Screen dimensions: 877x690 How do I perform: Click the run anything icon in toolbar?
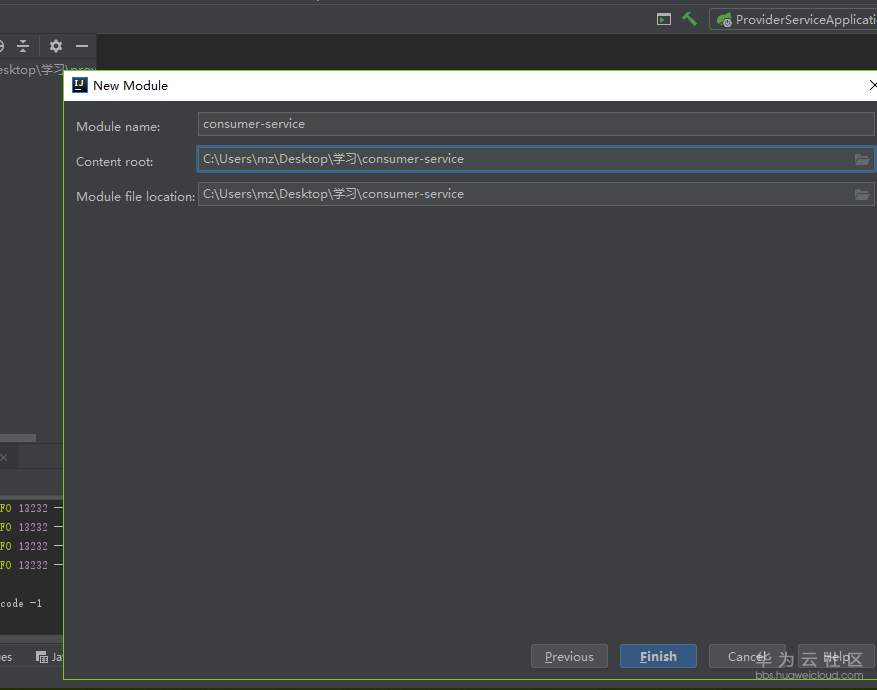point(664,20)
